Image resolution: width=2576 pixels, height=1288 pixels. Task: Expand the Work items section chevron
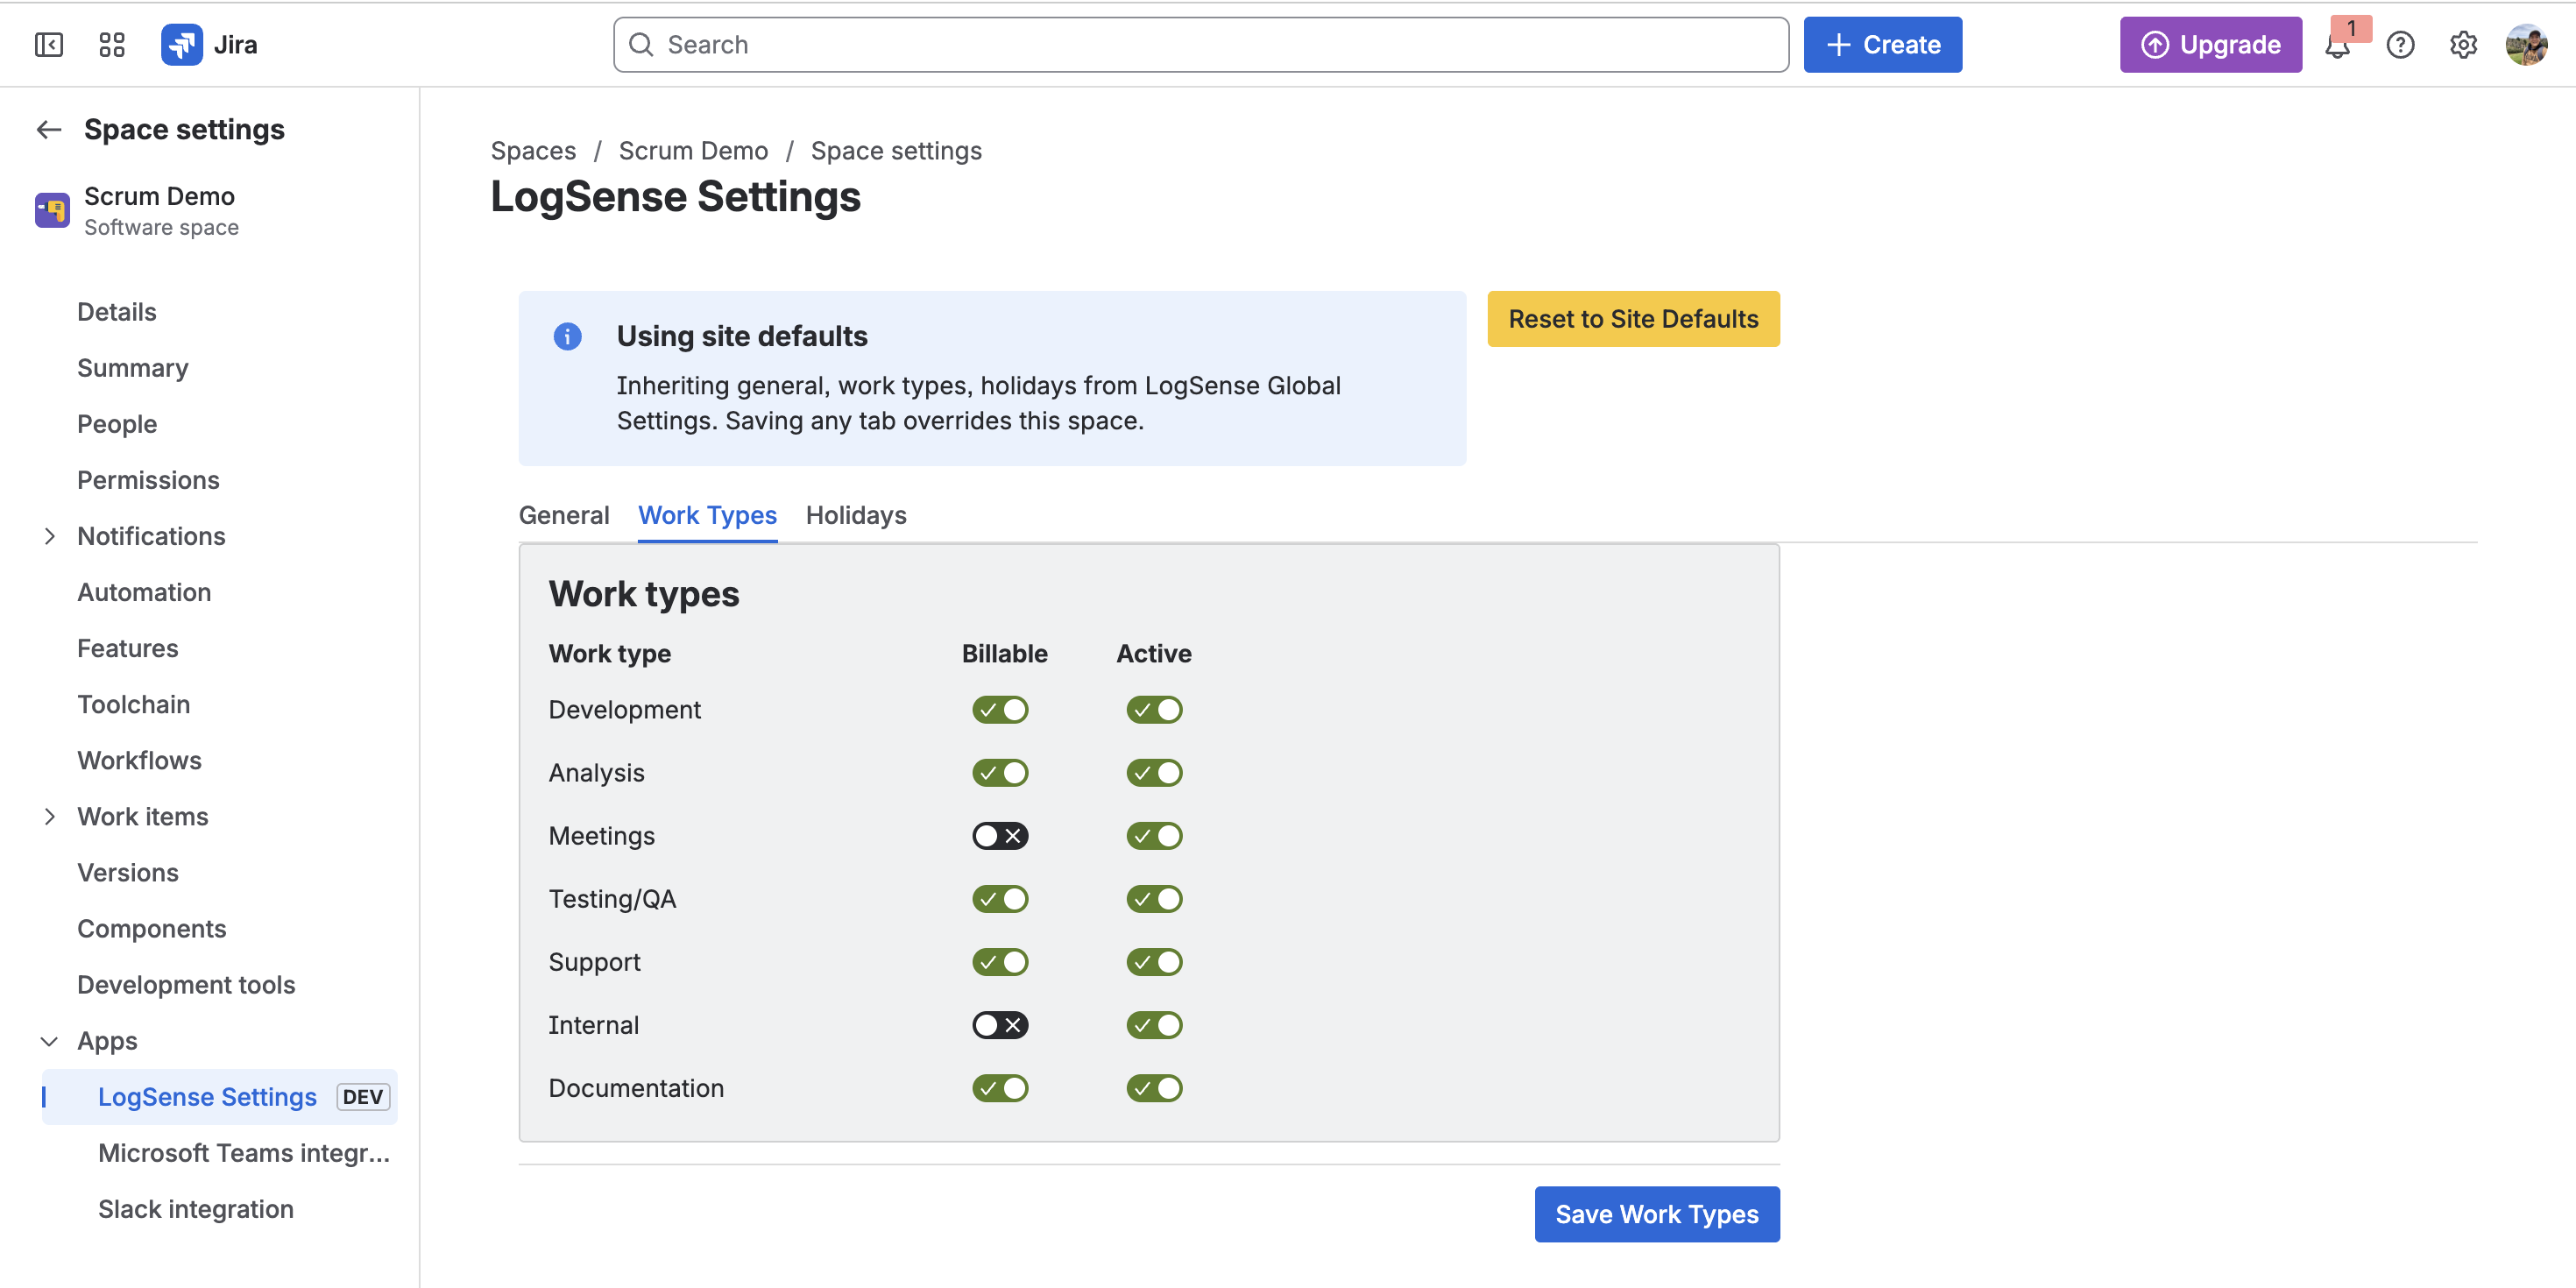(x=49, y=816)
